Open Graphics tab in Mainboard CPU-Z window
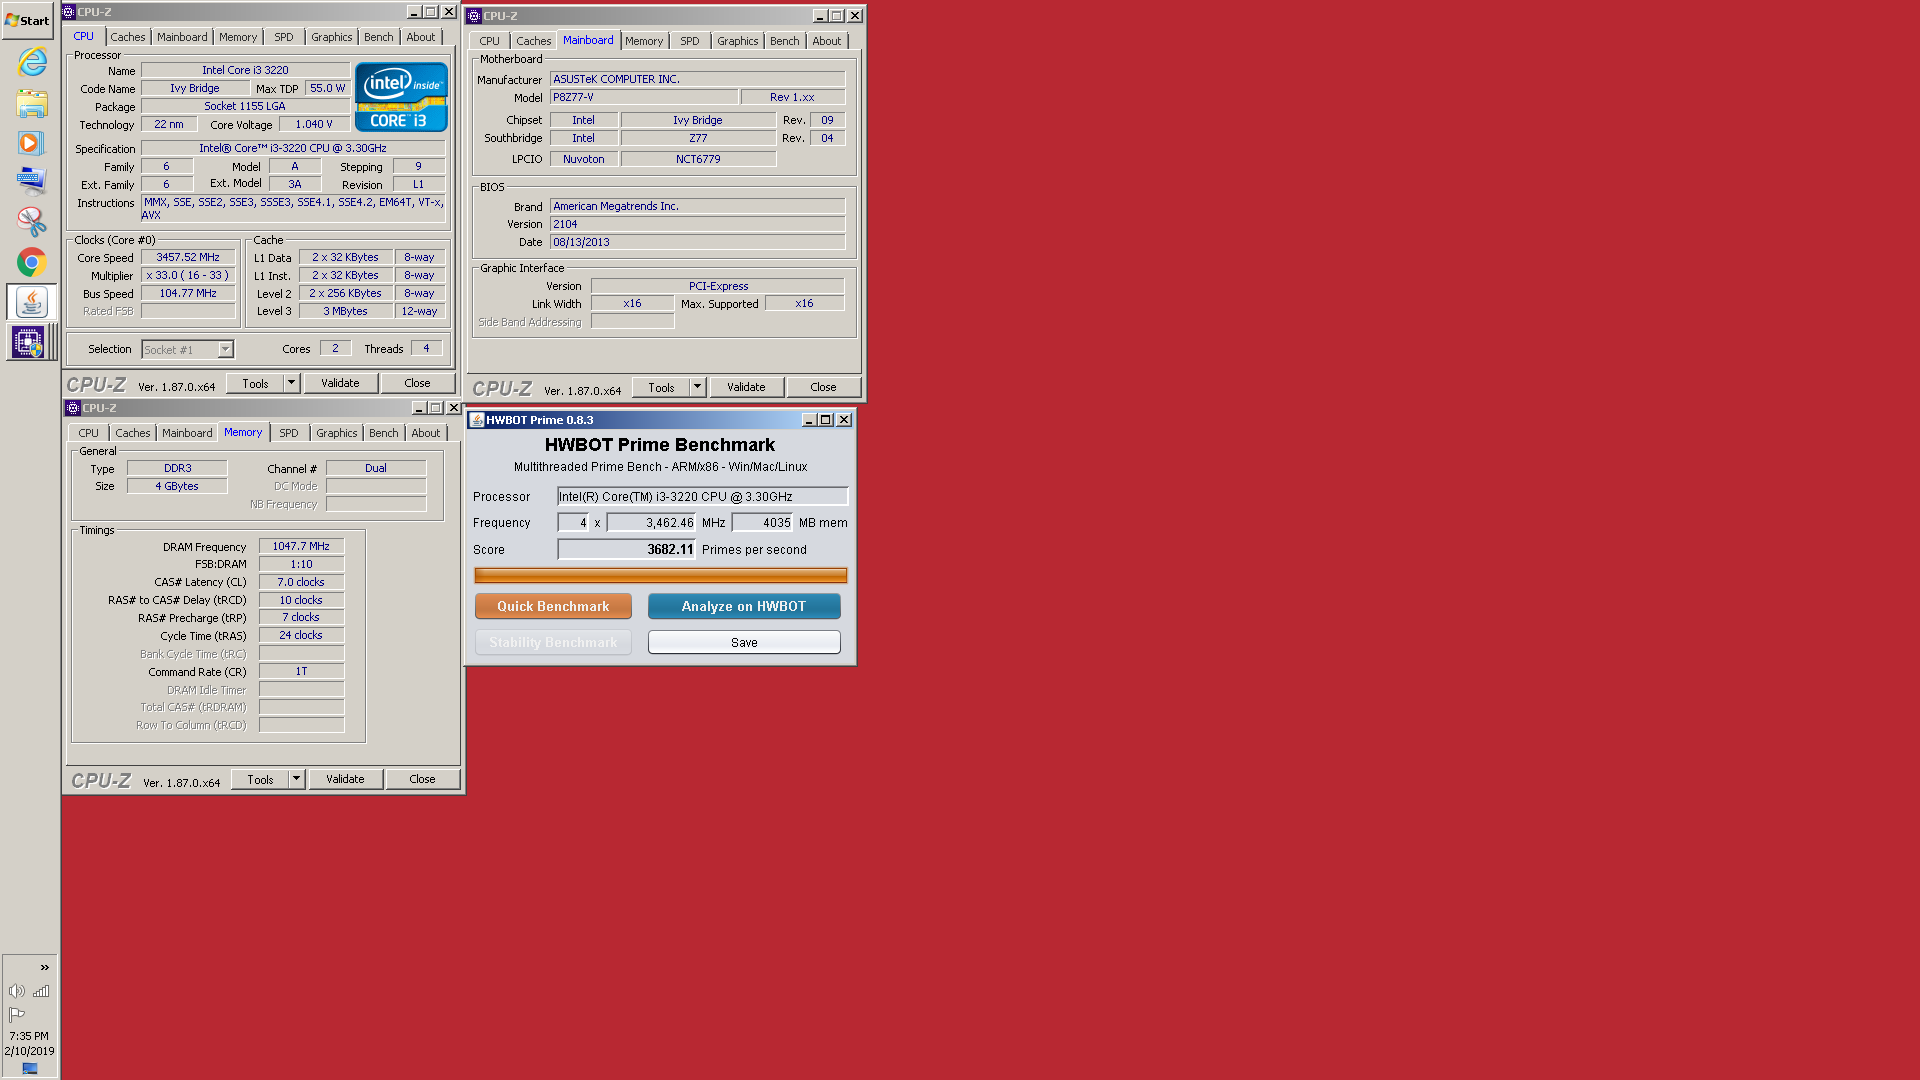The height and width of the screenshot is (1080, 1920). [x=738, y=41]
